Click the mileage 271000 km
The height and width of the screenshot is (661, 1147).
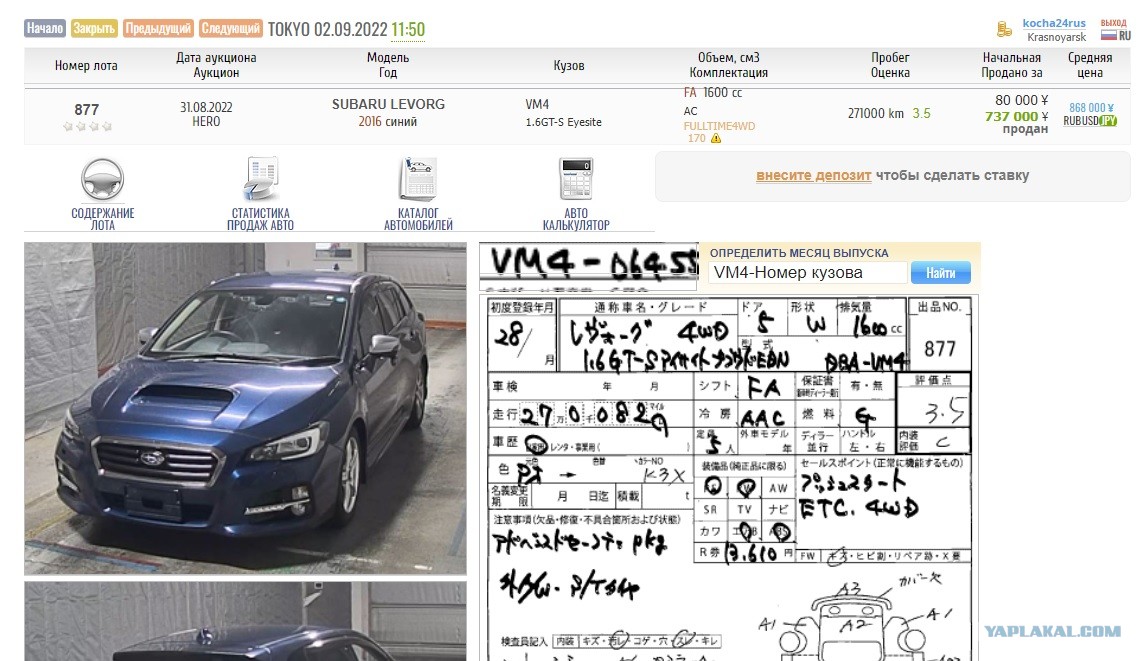tap(876, 113)
